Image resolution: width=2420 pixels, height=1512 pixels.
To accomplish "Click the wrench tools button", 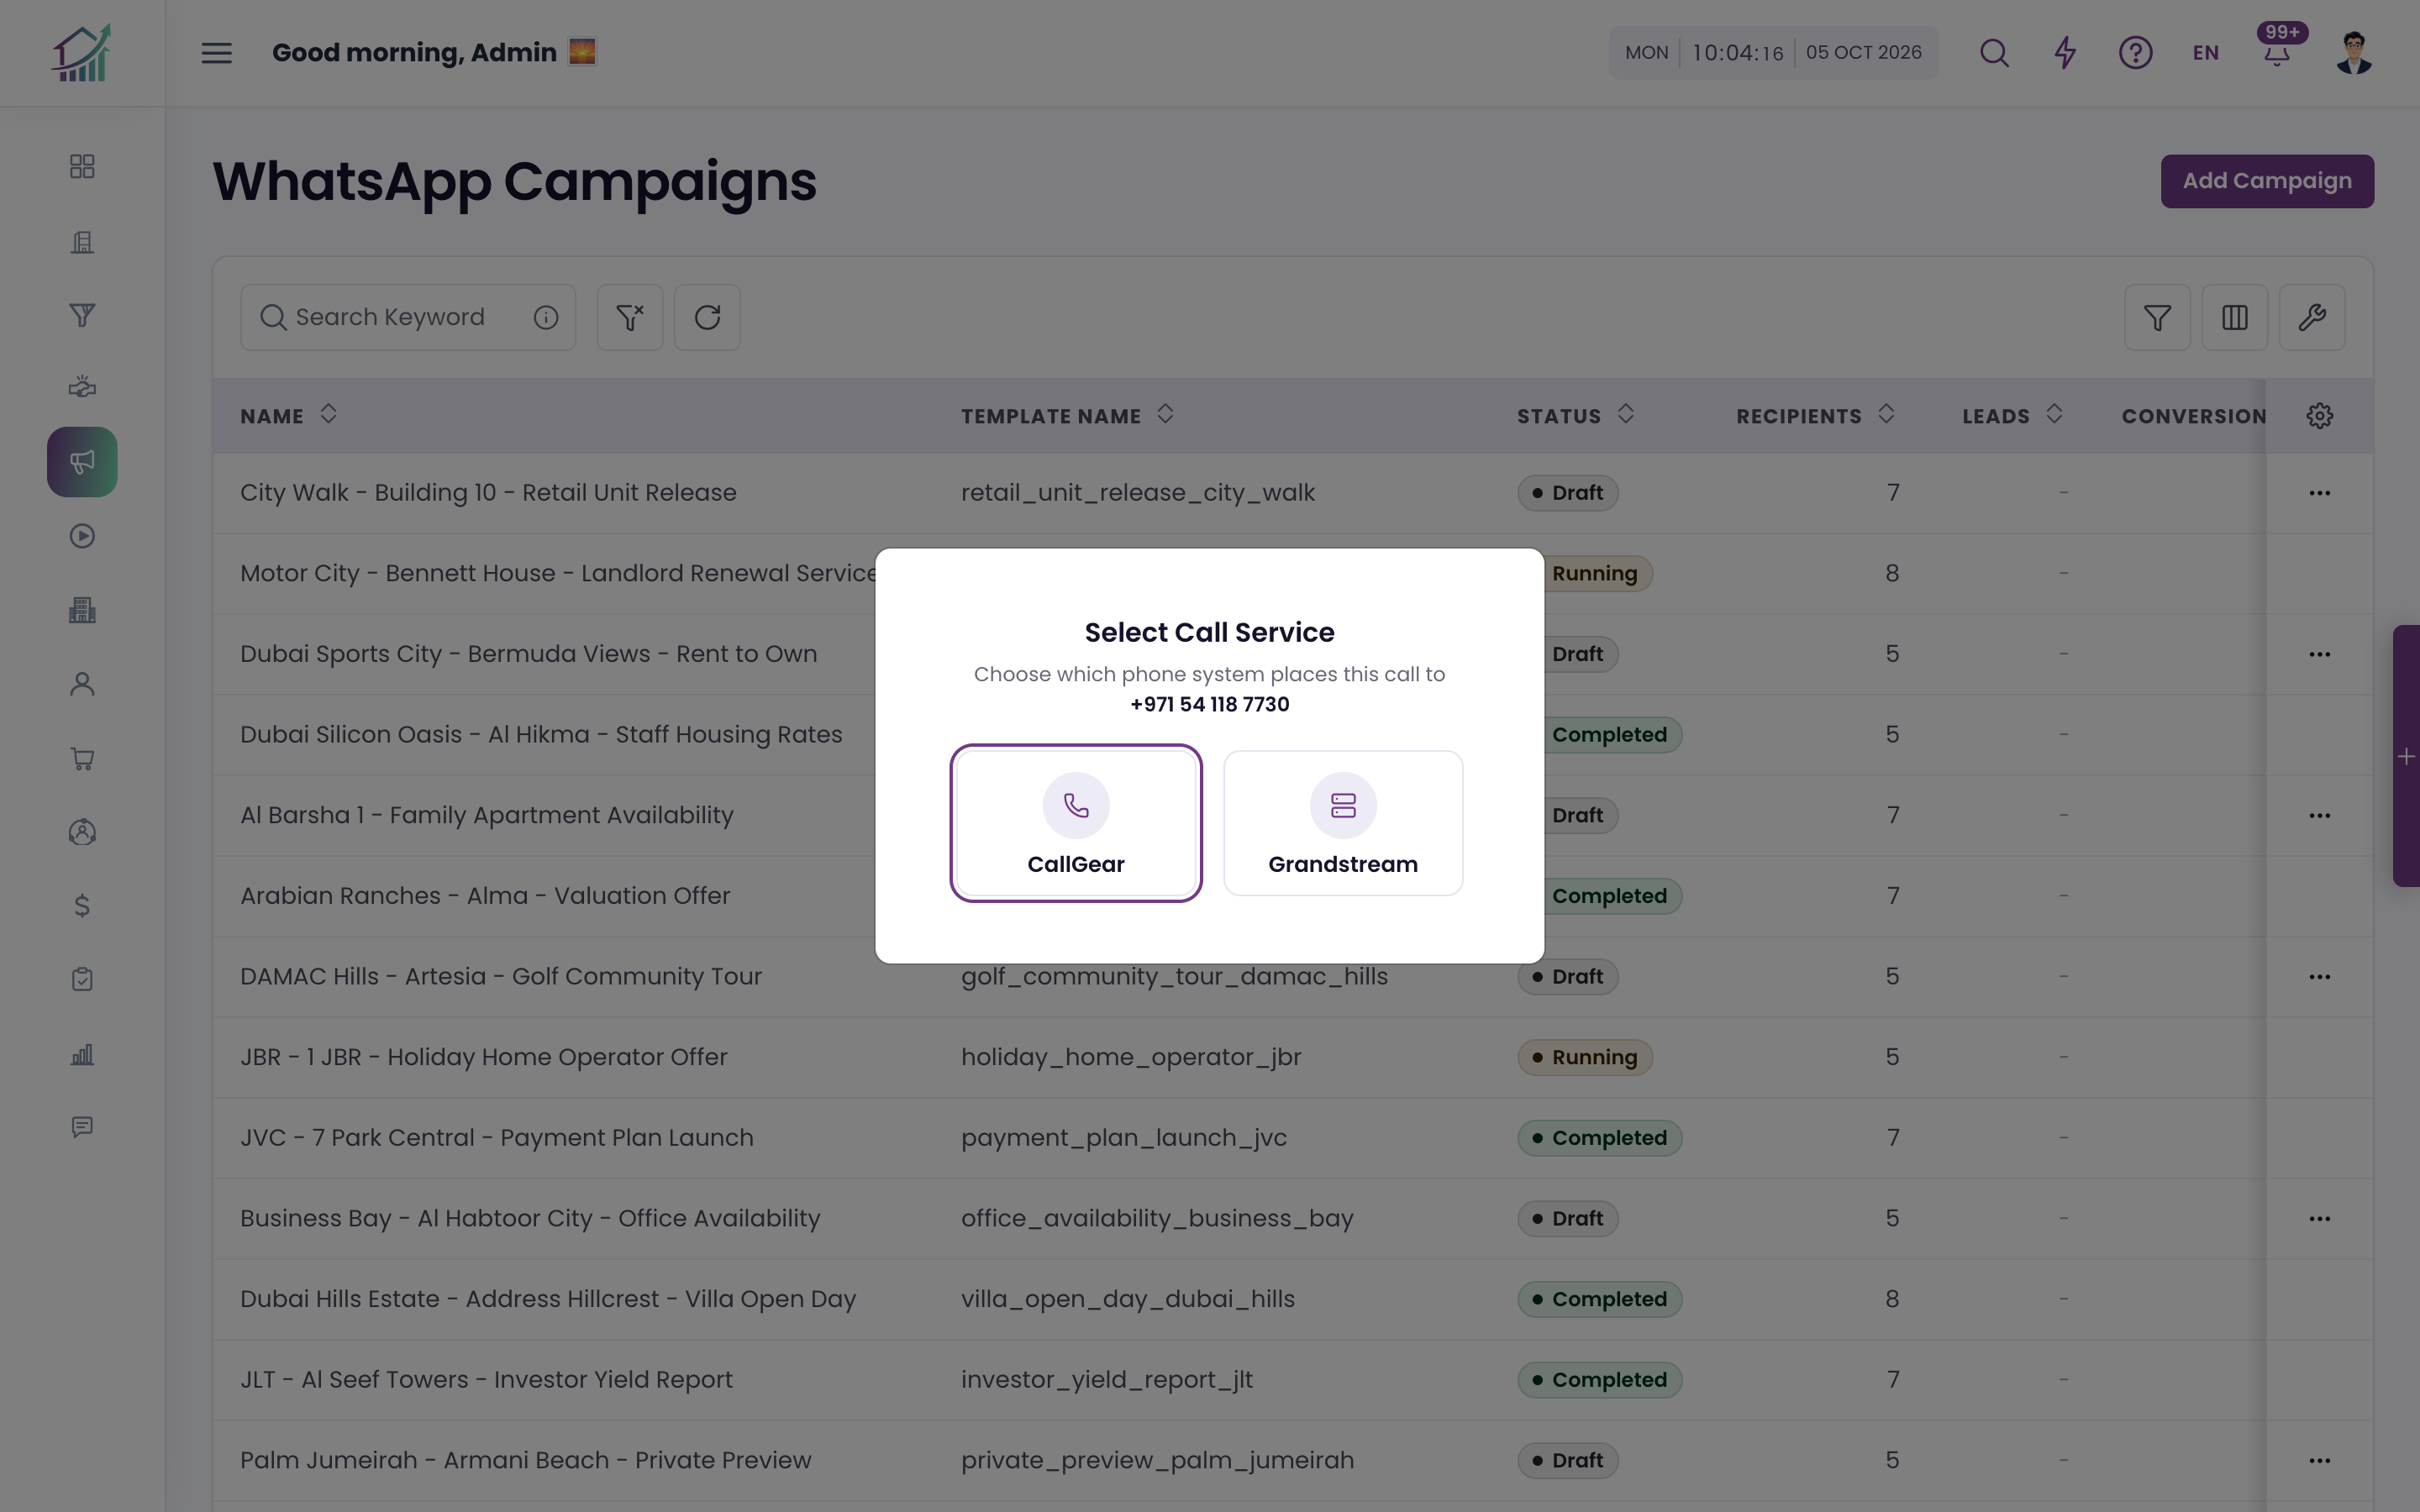I will click(2312, 317).
